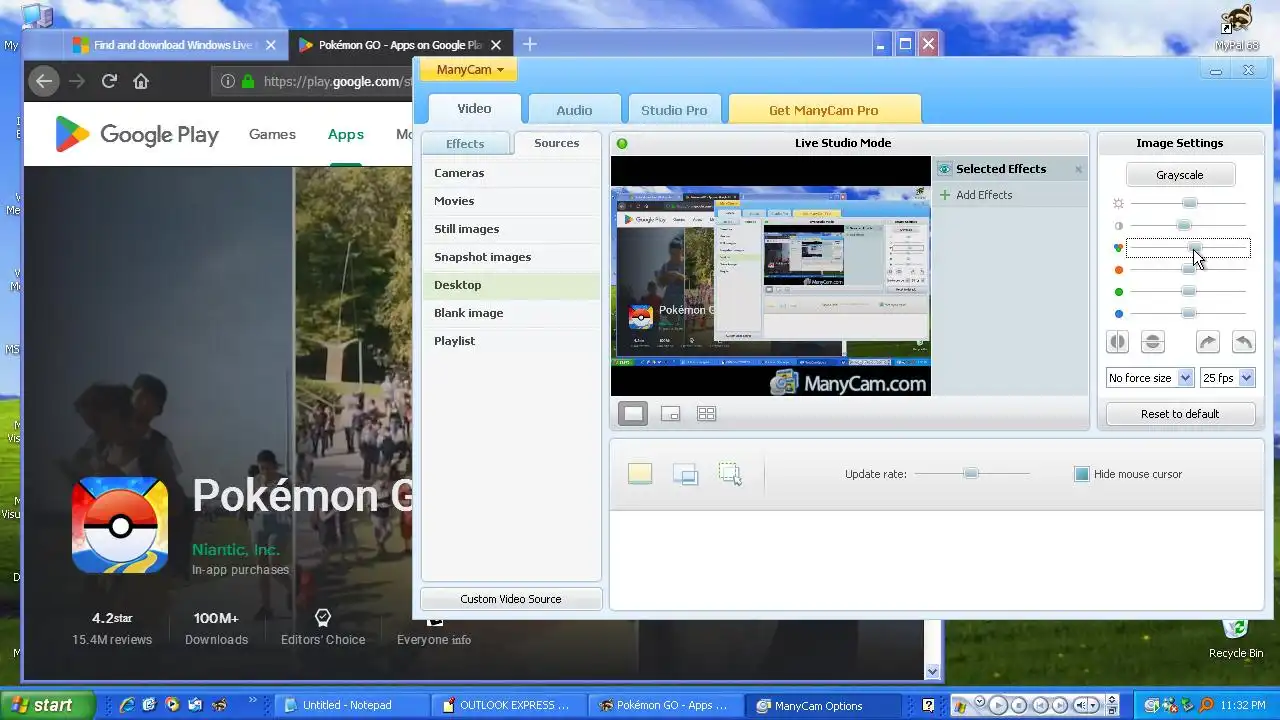The width and height of the screenshot is (1280, 720).
Task: Expand the hidden quick launch chevron in the taskbar
Action: click(x=252, y=701)
